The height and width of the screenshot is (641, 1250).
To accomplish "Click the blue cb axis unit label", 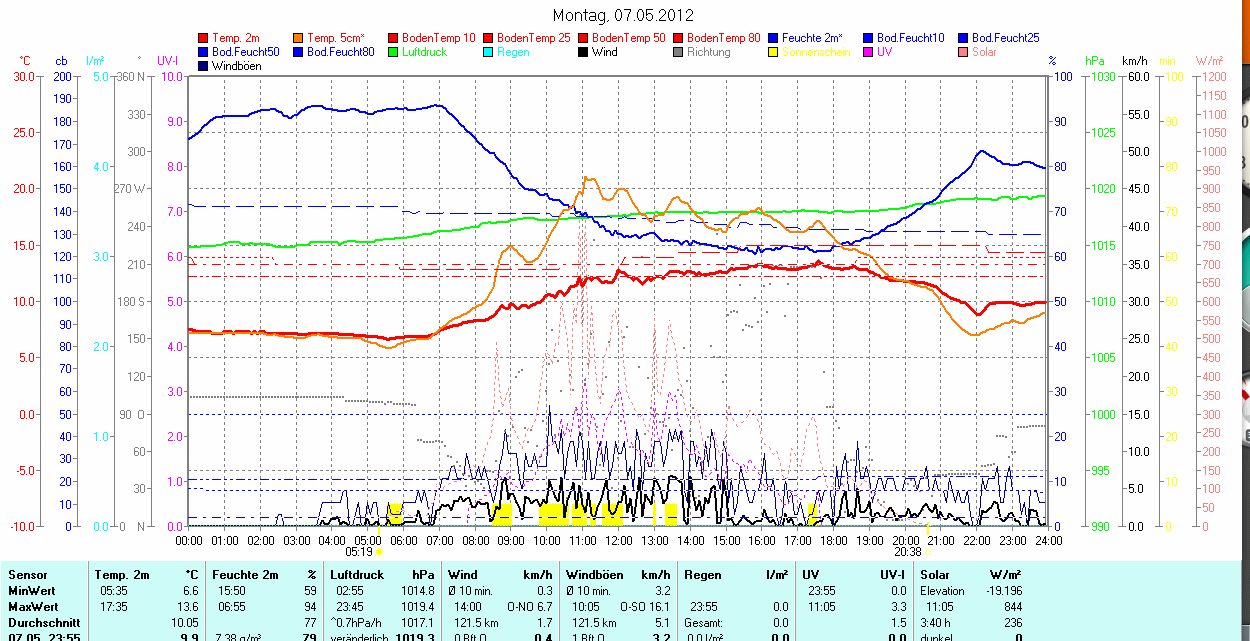I will 62,62.
